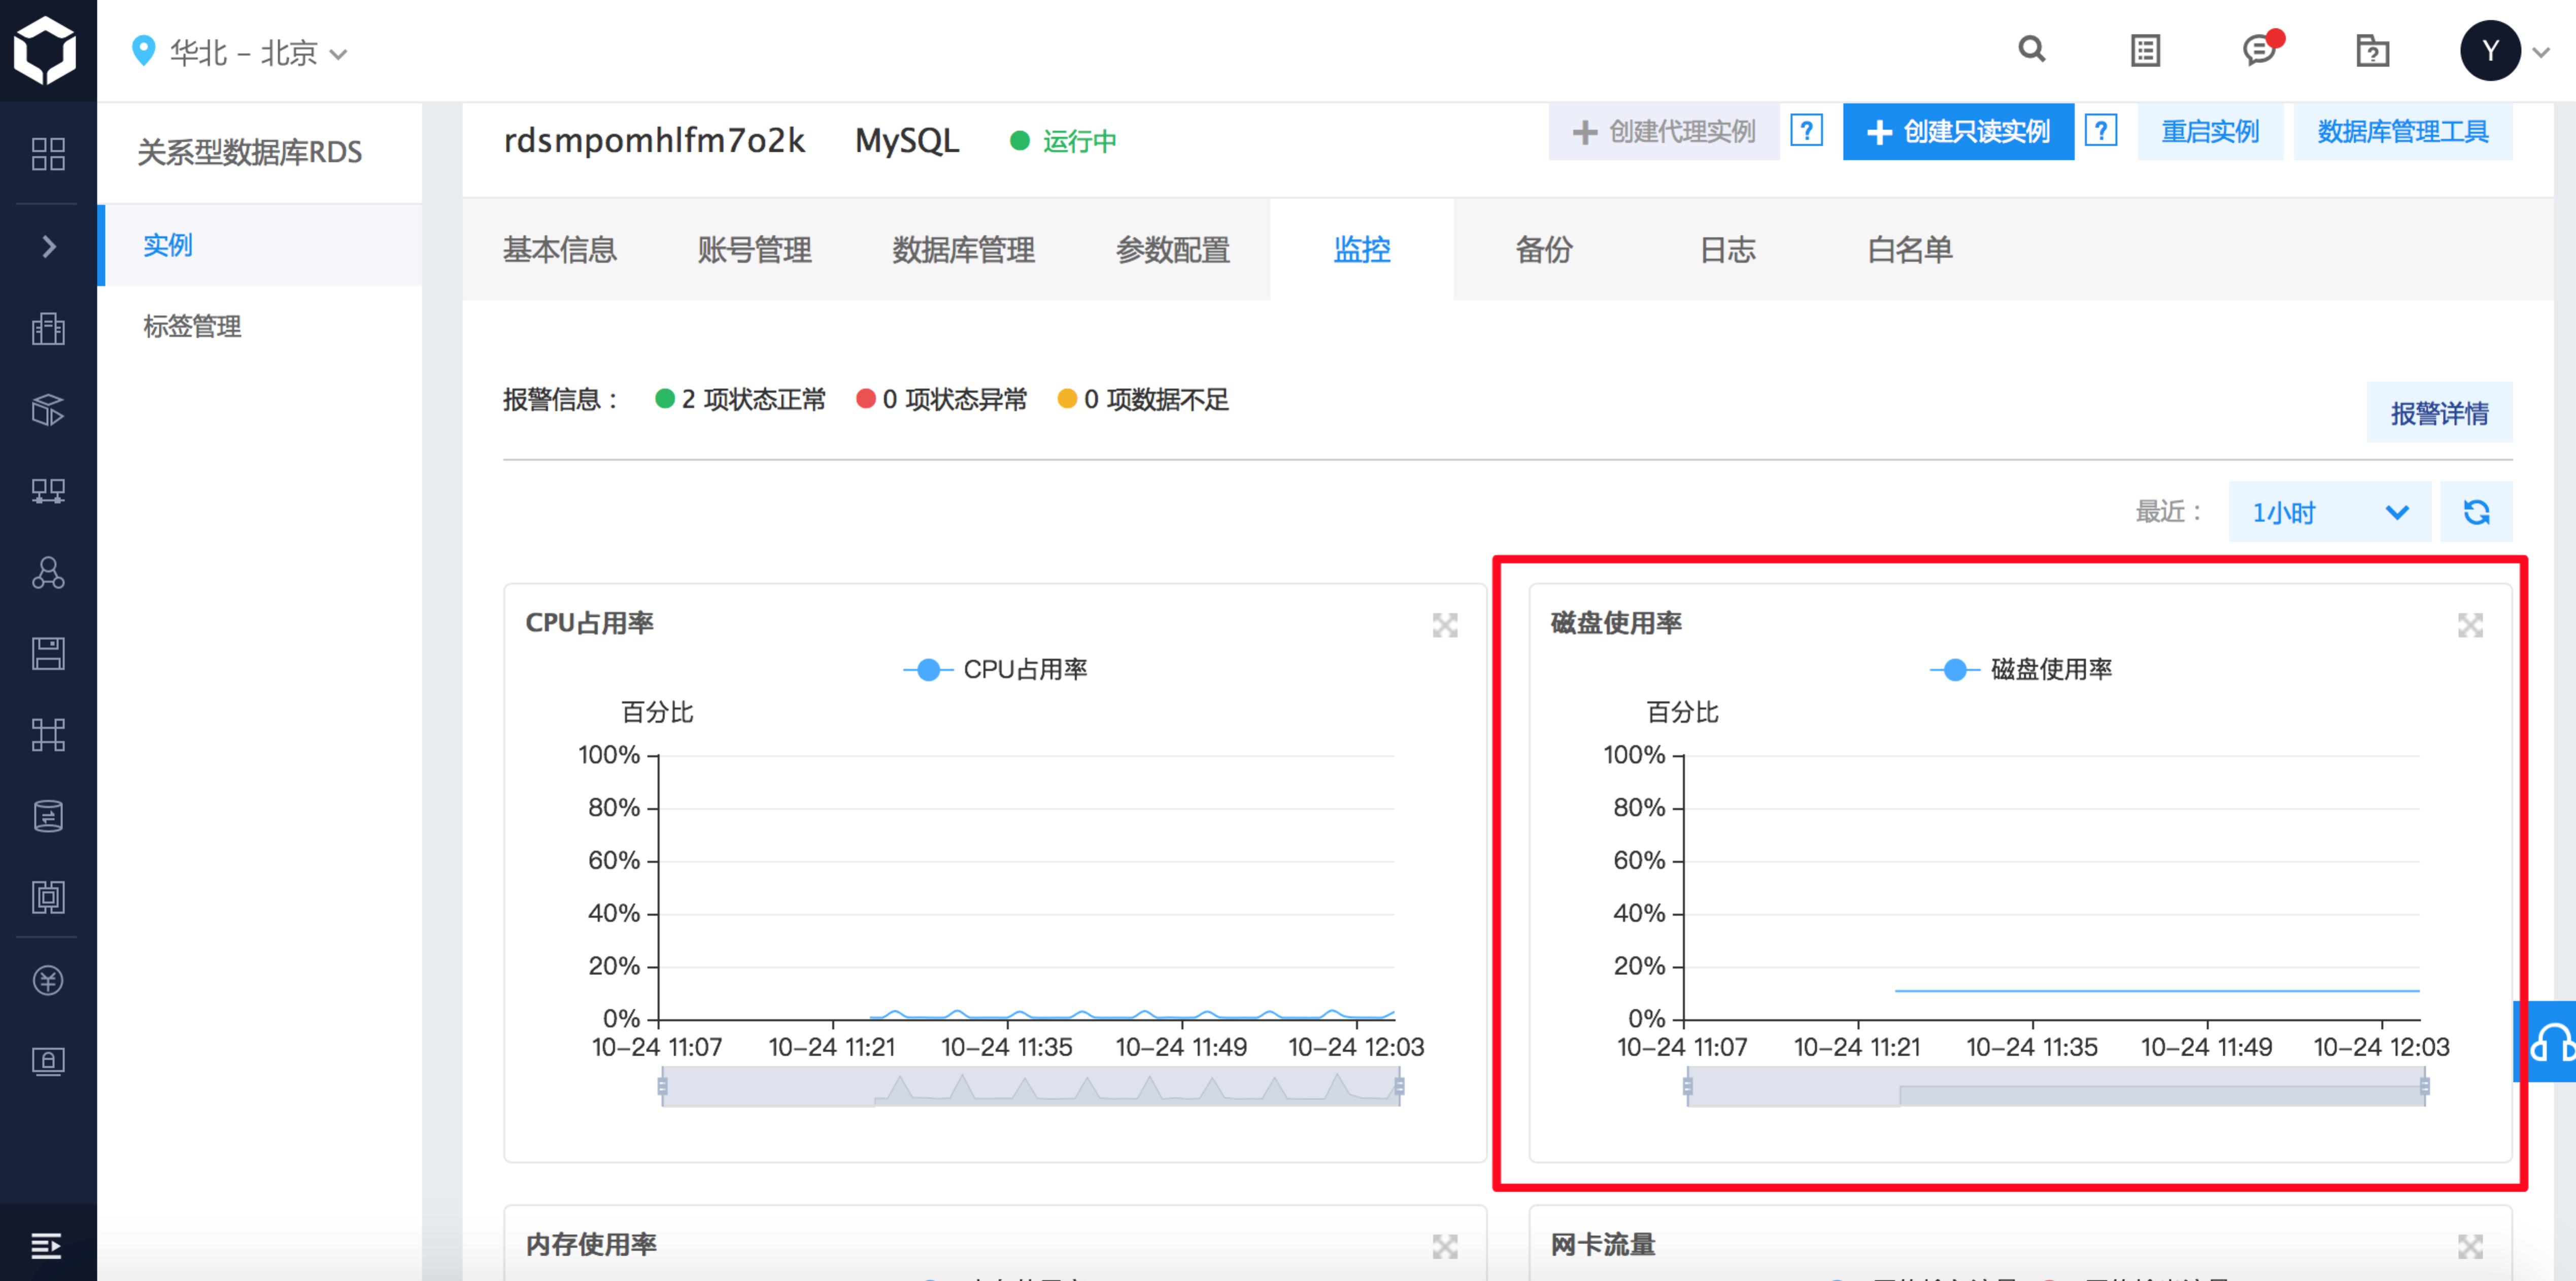Click the network monitors sidebar icon
The width and height of the screenshot is (2576, 1281).
click(x=48, y=491)
